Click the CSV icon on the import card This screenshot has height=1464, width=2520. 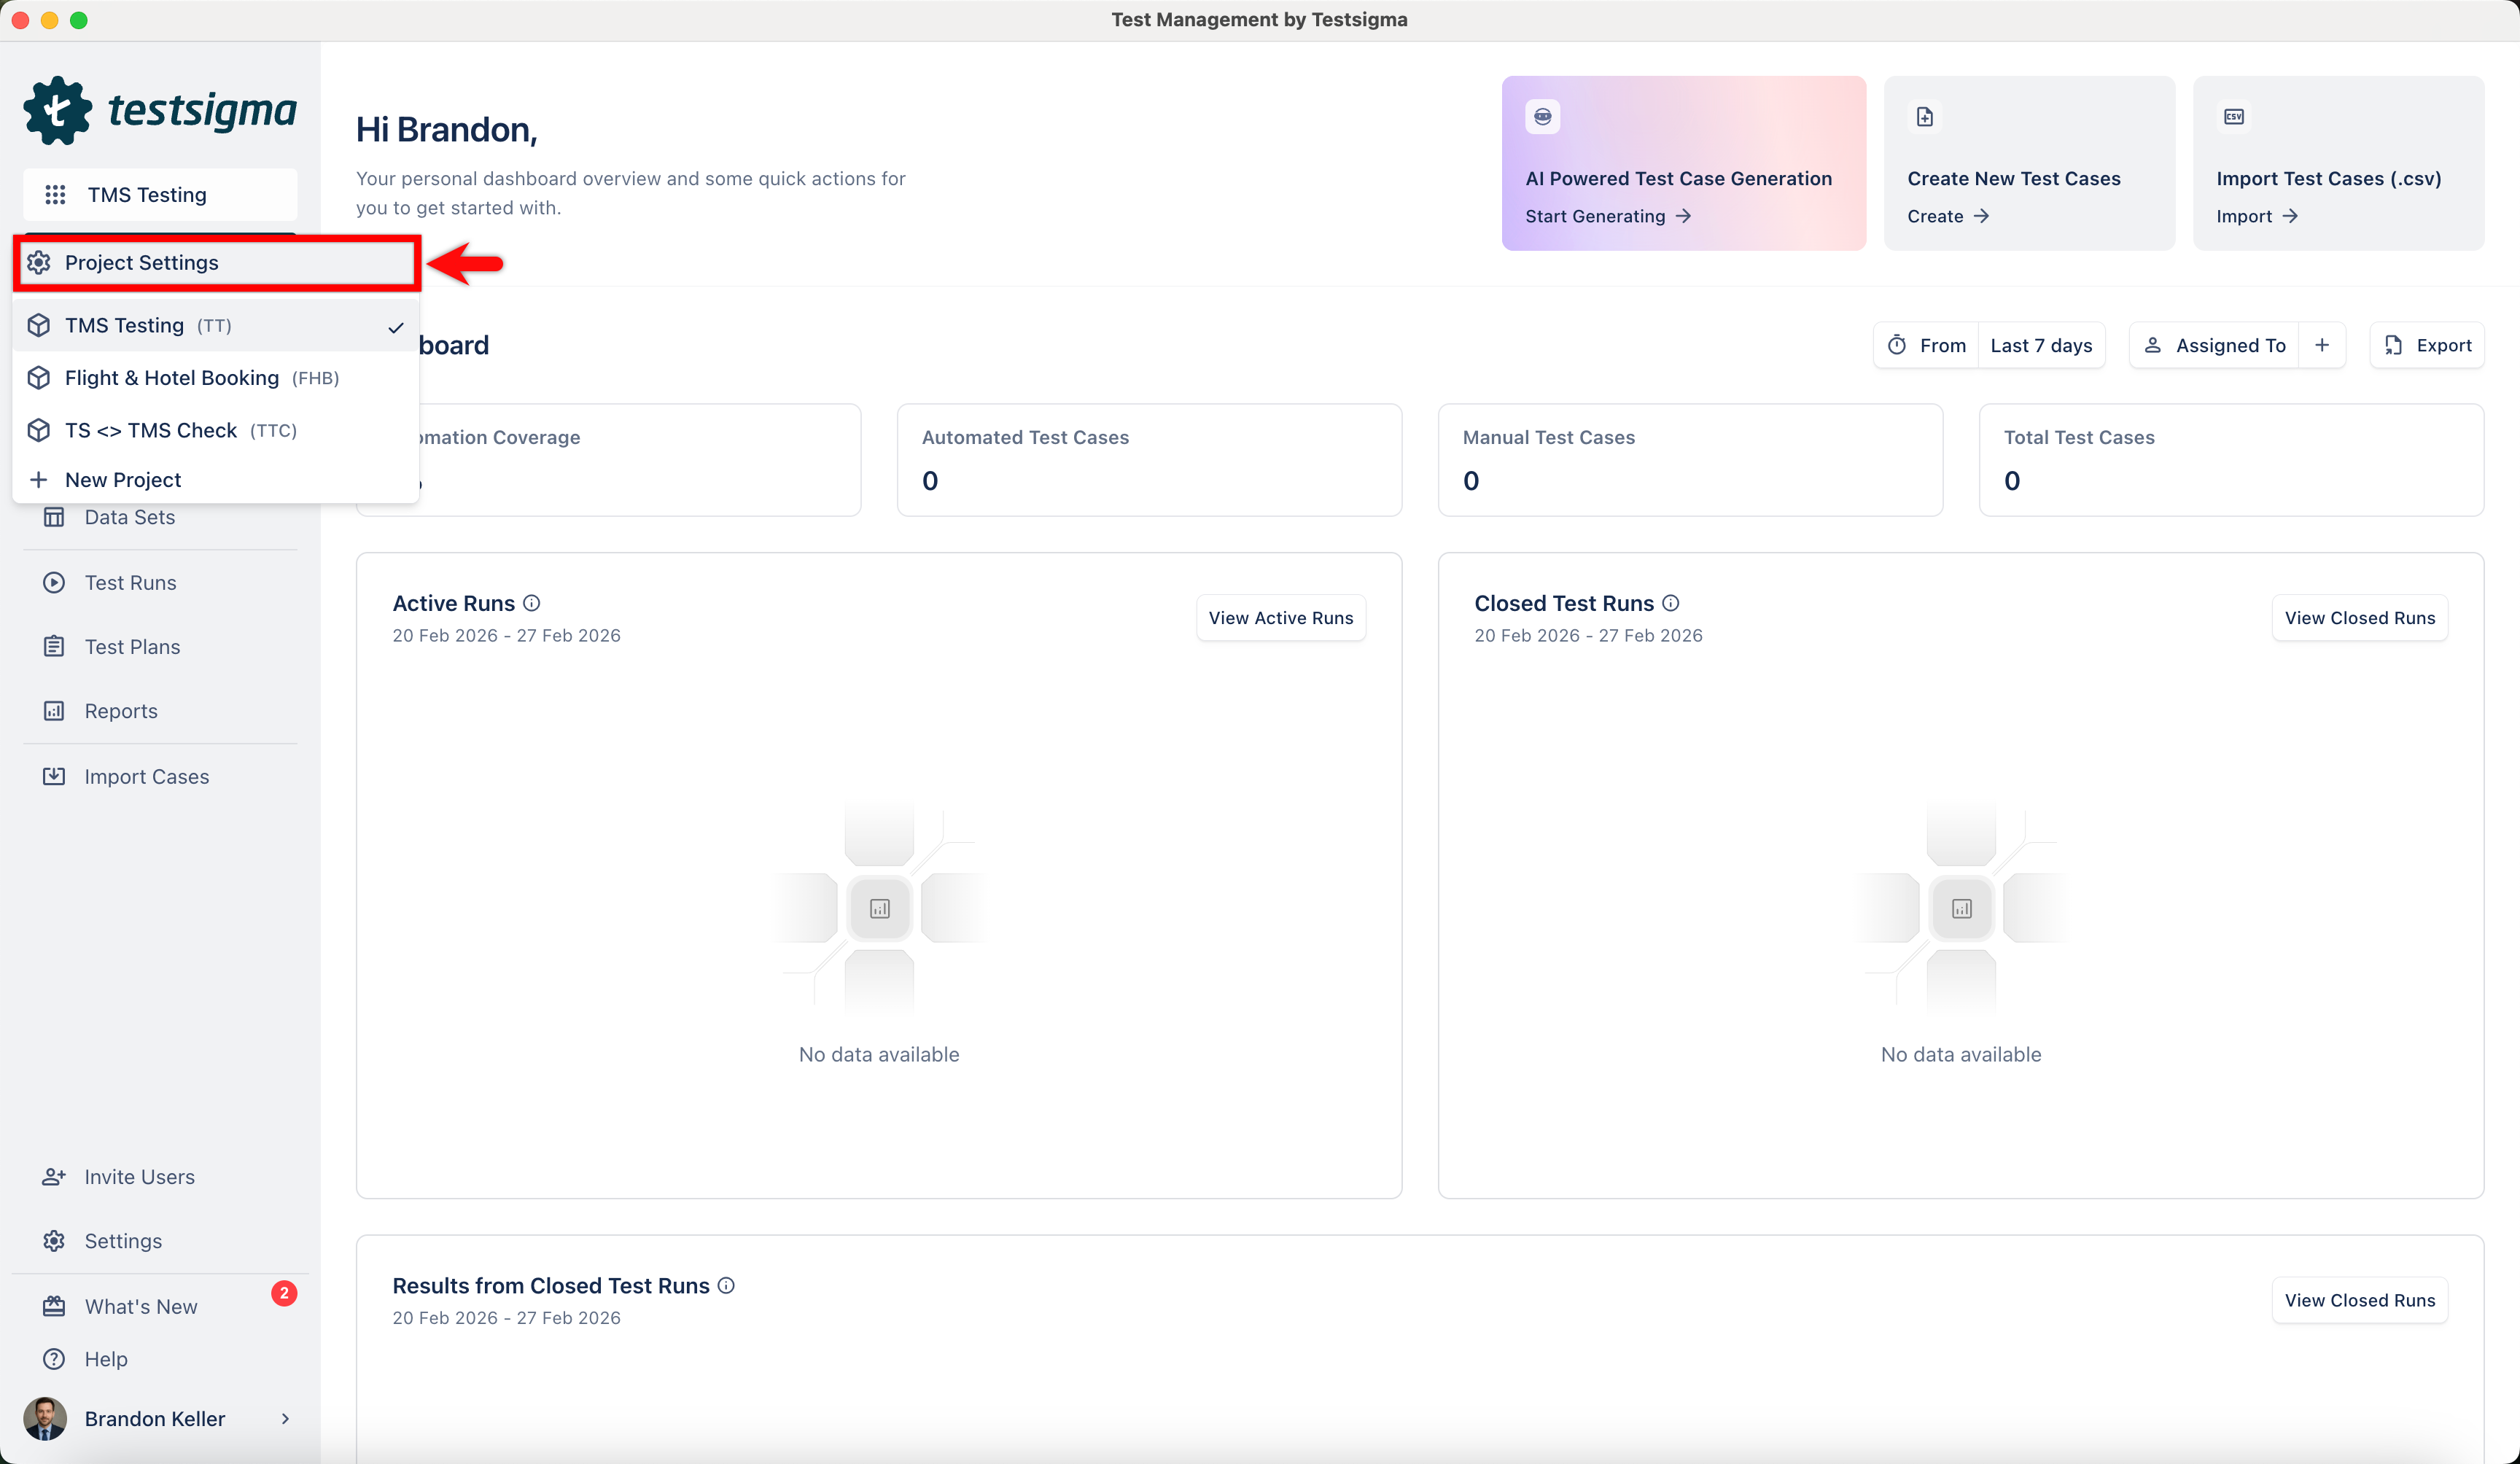point(2234,116)
